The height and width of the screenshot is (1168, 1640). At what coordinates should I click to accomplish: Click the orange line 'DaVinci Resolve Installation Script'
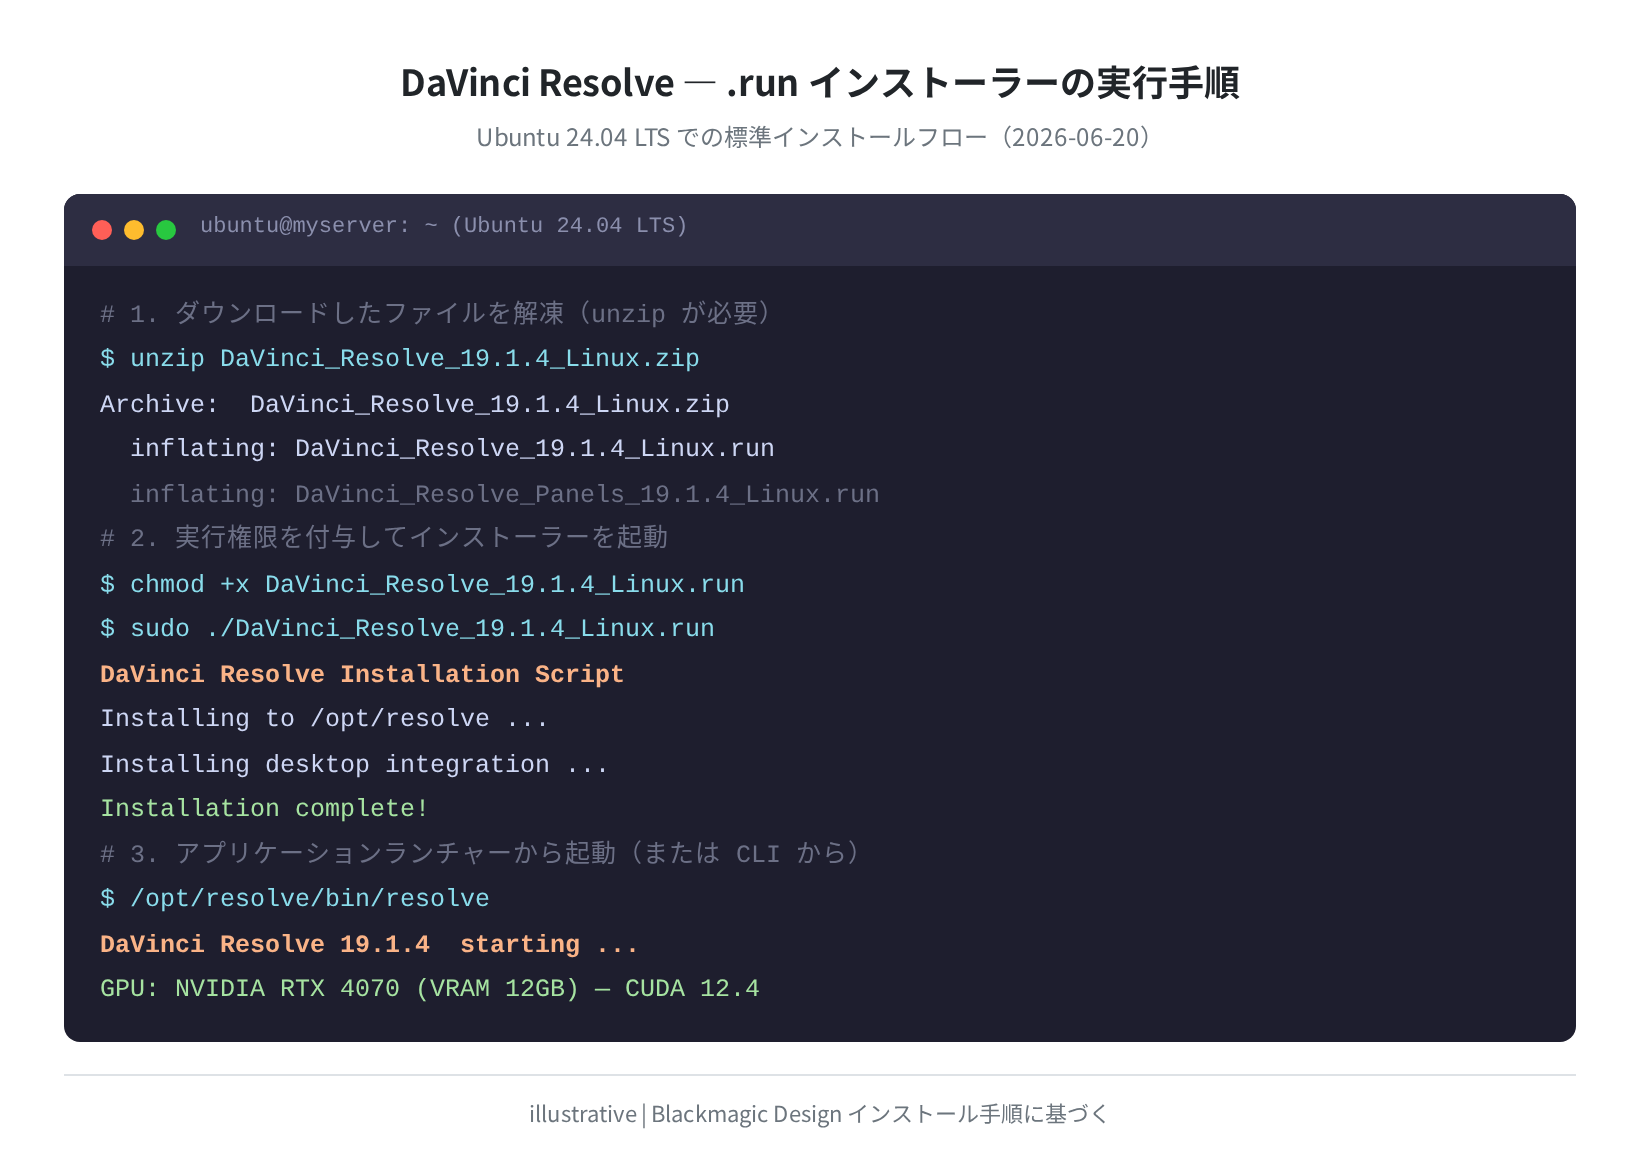pyautogui.click(x=362, y=674)
